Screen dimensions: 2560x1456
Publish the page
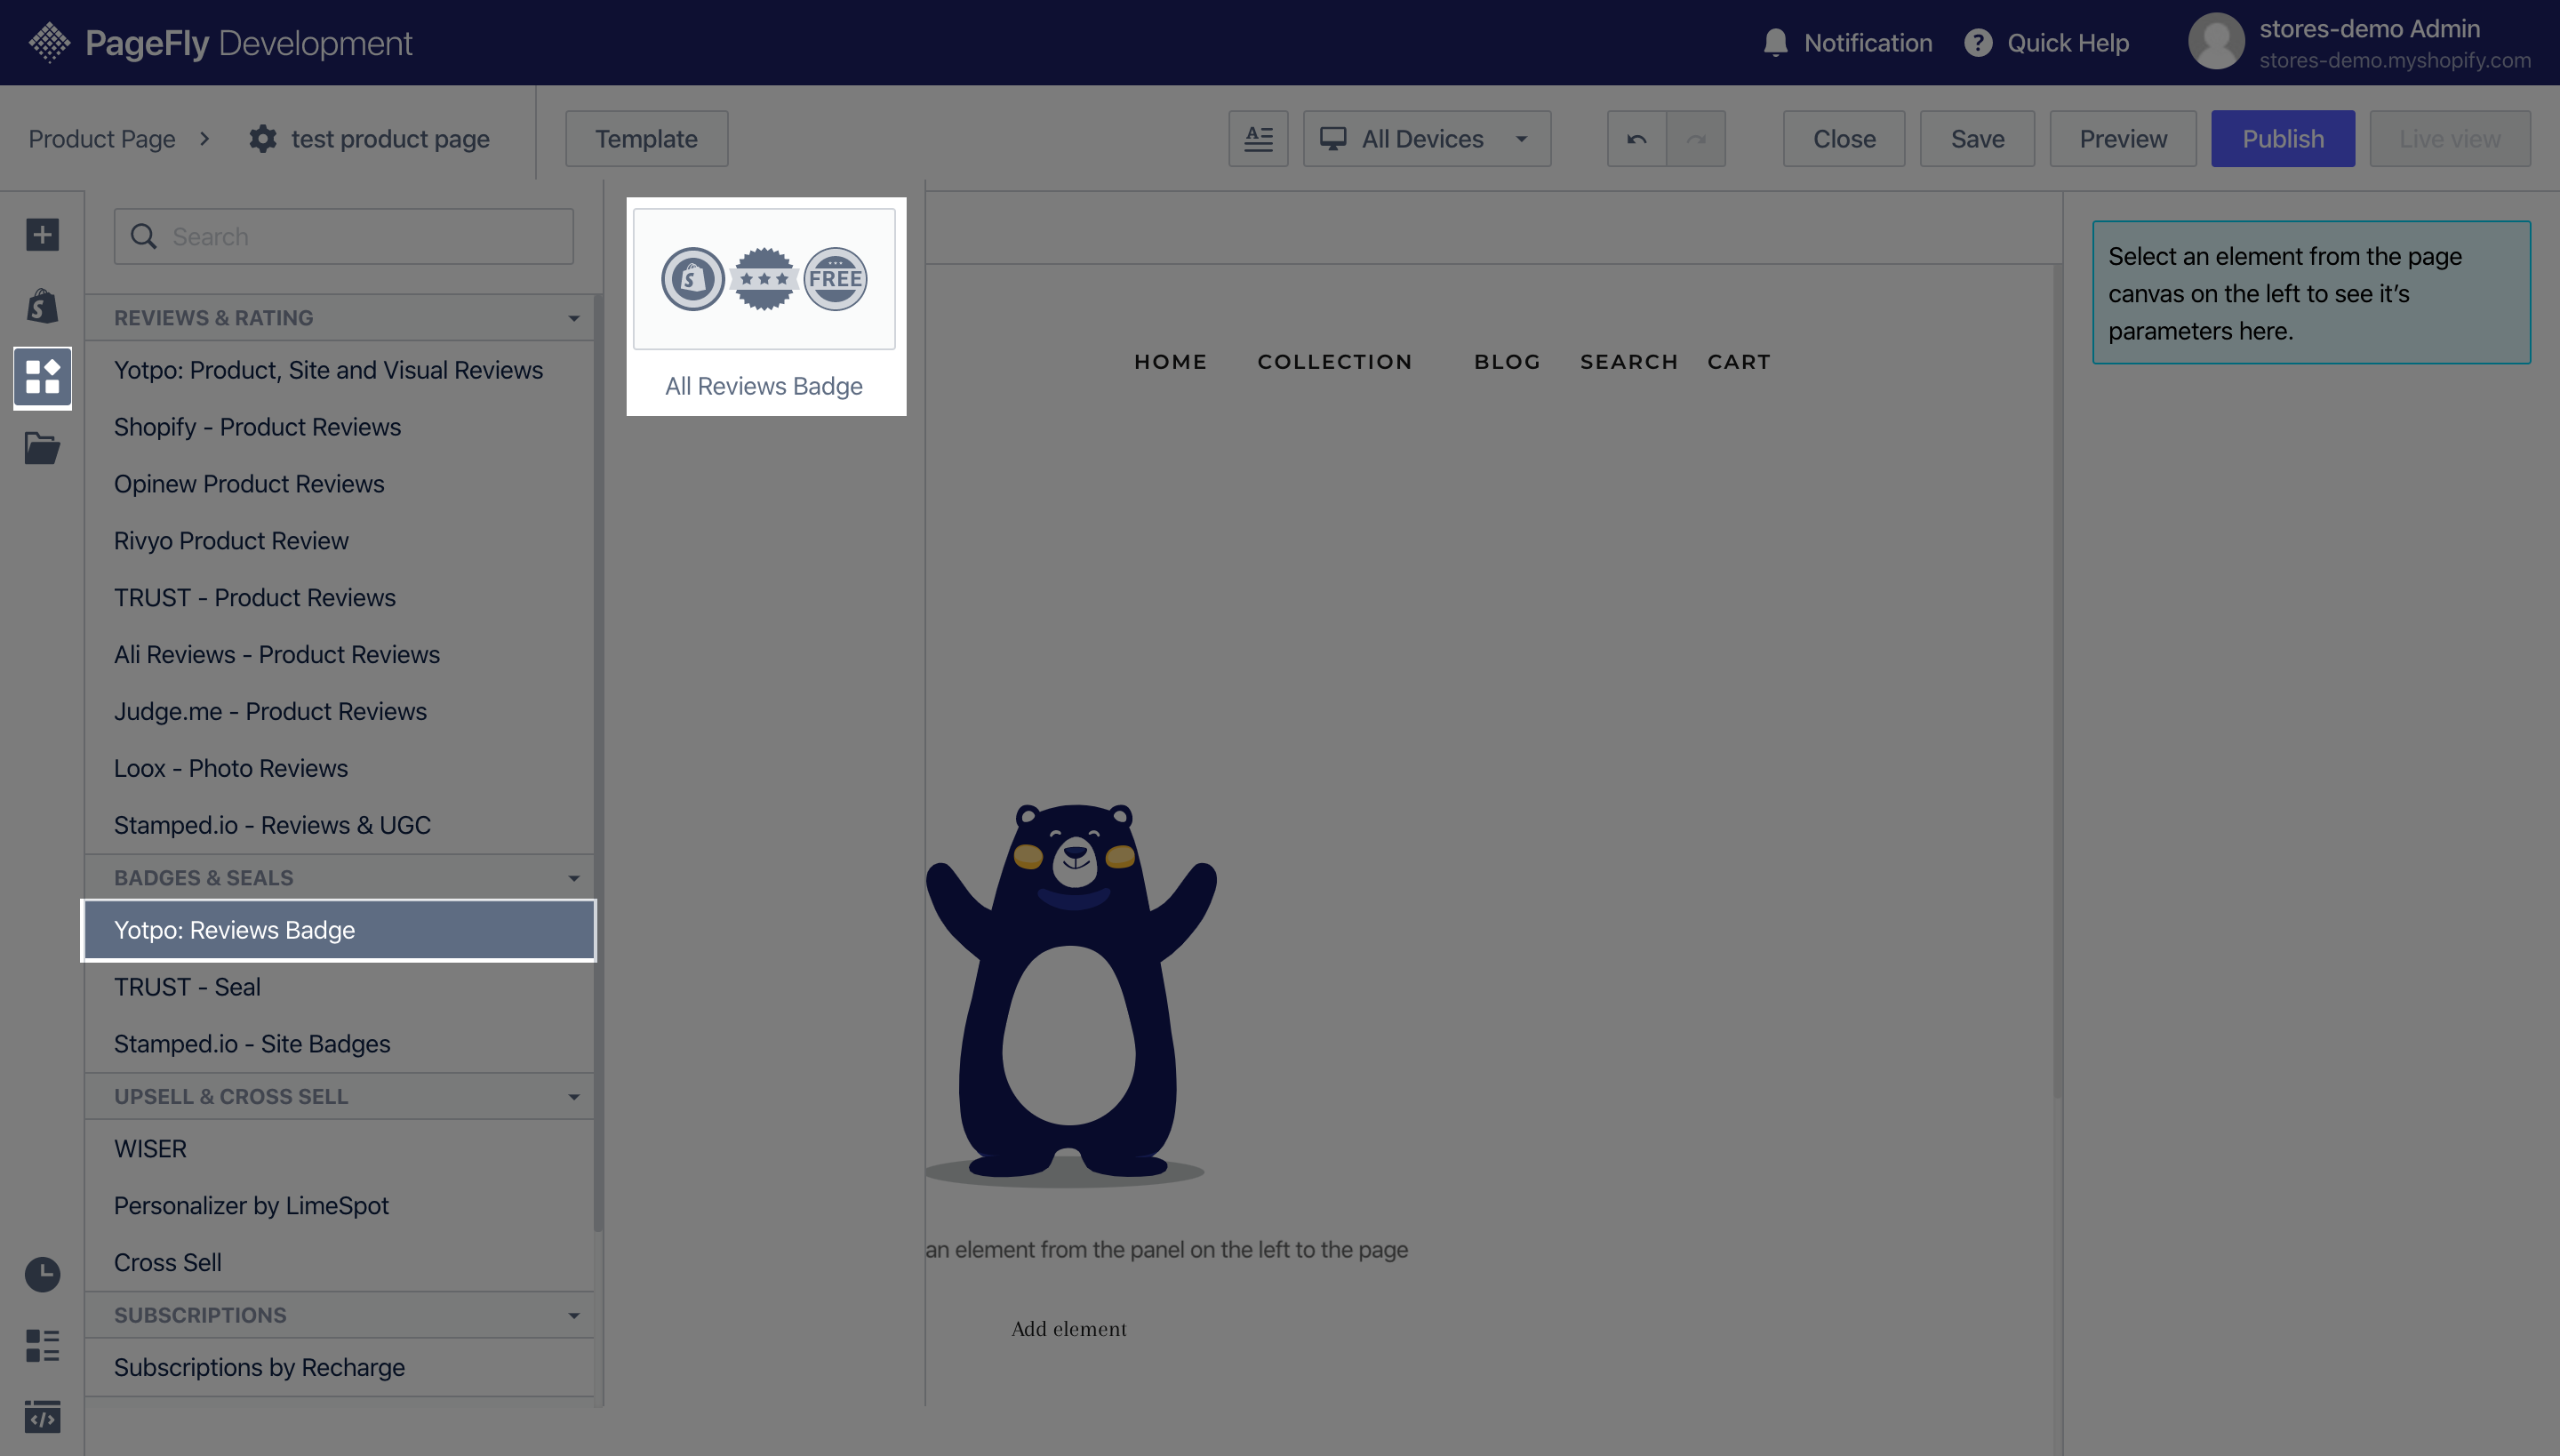pos(2283,138)
